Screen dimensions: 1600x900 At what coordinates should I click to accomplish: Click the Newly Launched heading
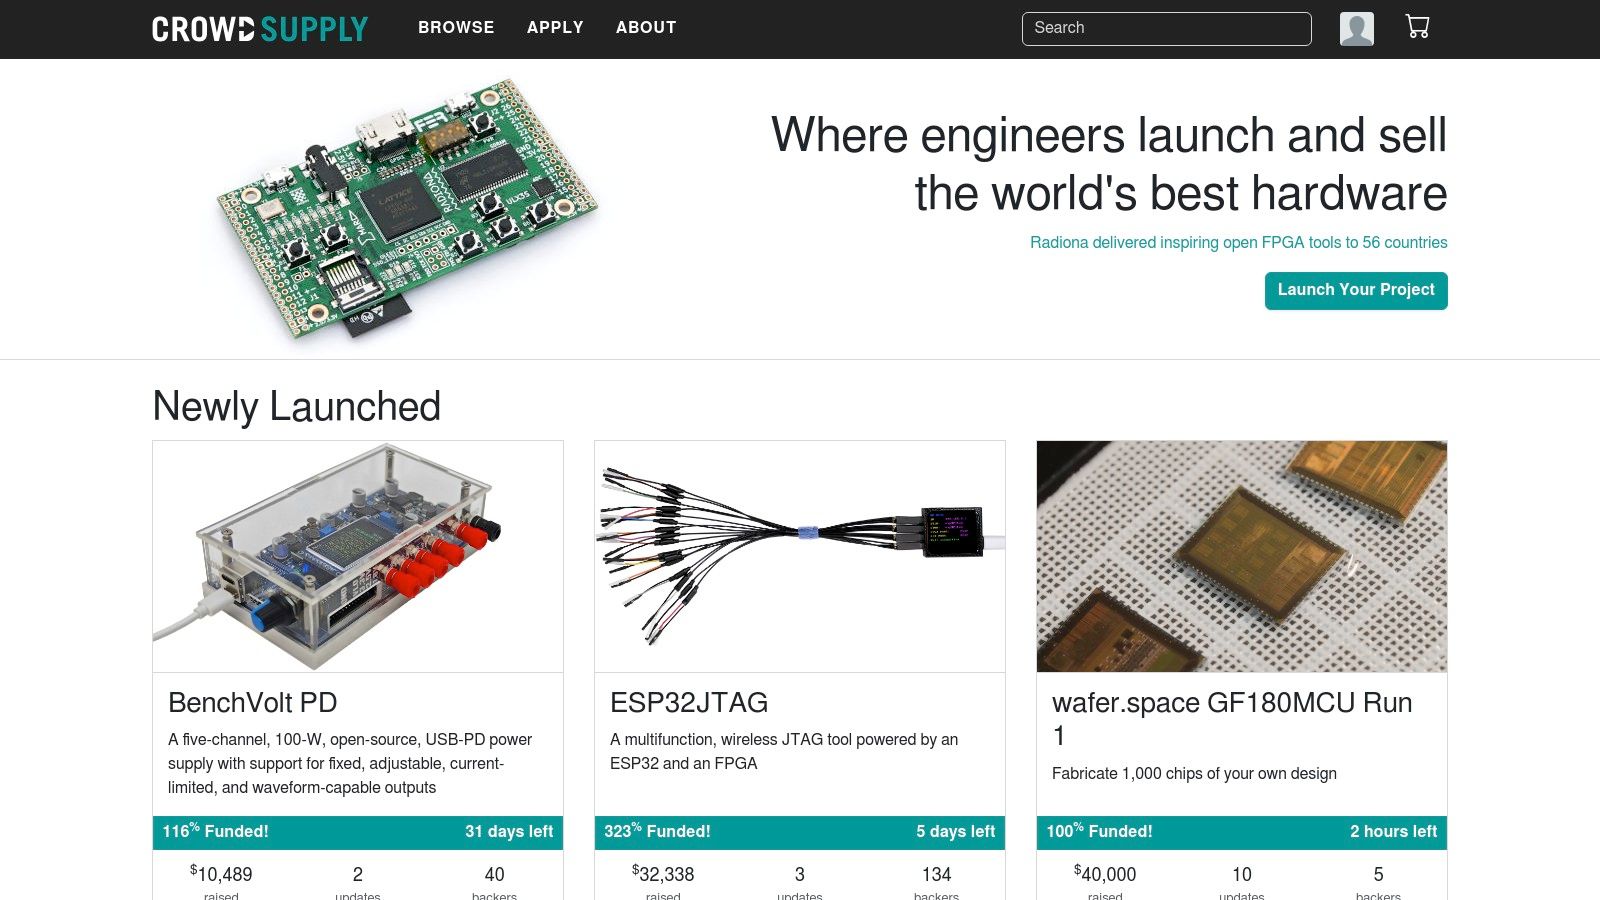tap(297, 407)
